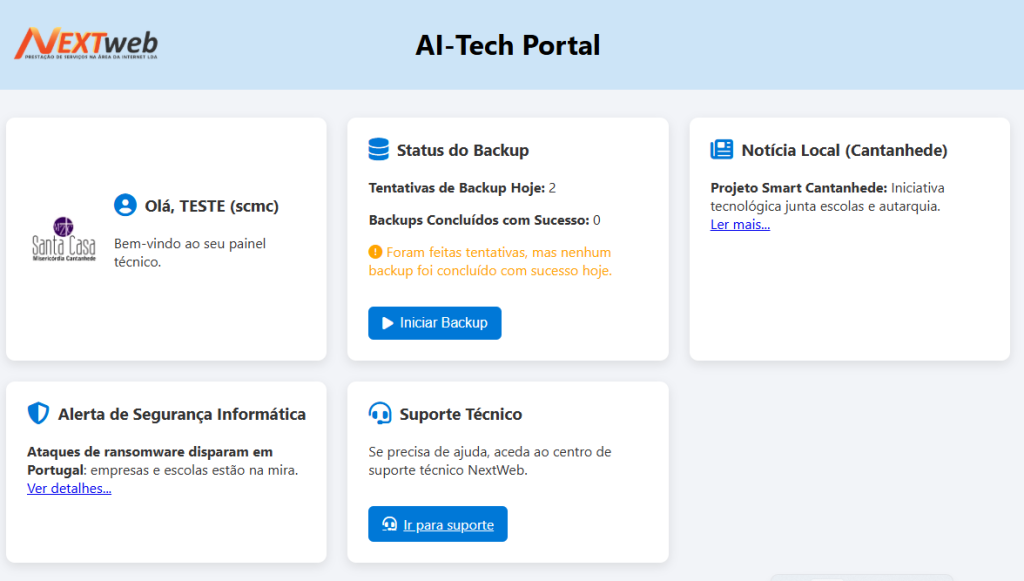Open the Ler mais news link
Screen dimensions: 1024x581
point(740,224)
